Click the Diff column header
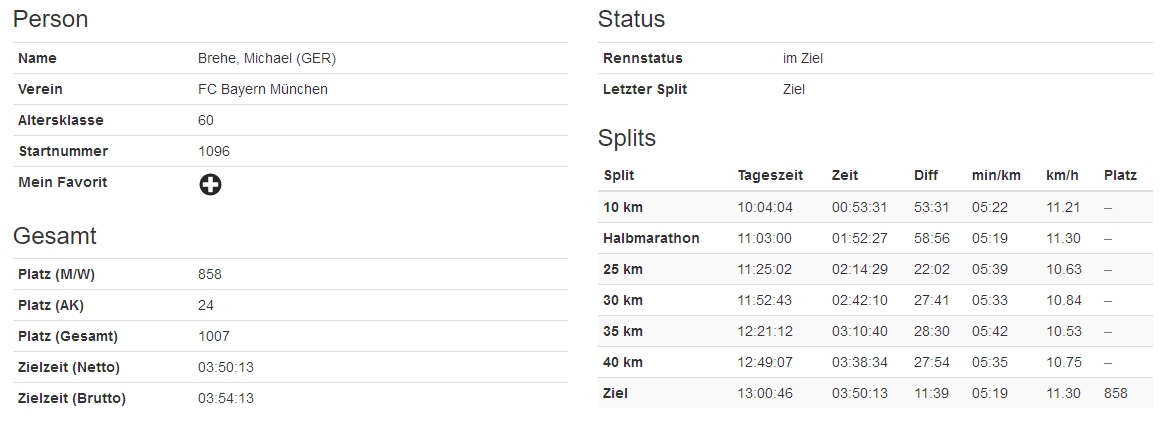Screen dimensions: 1169x423 coord(926,175)
